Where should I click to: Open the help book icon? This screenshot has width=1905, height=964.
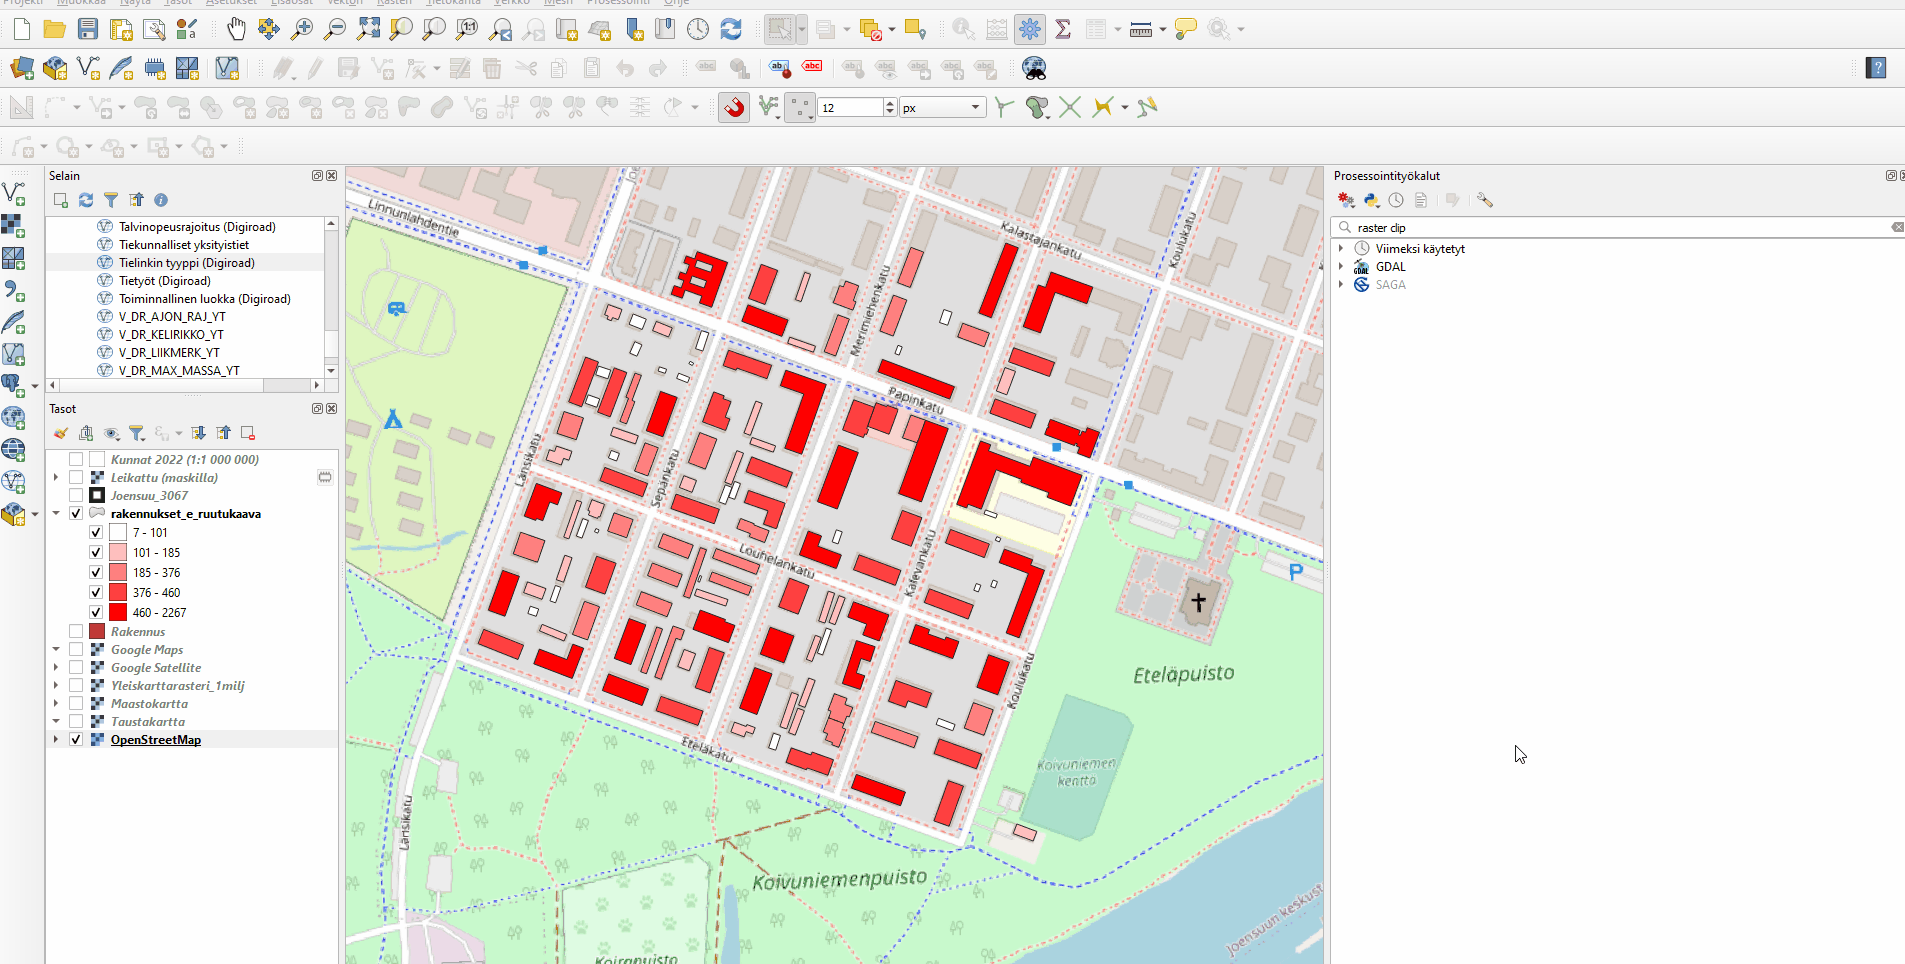tap(1876, 68)
